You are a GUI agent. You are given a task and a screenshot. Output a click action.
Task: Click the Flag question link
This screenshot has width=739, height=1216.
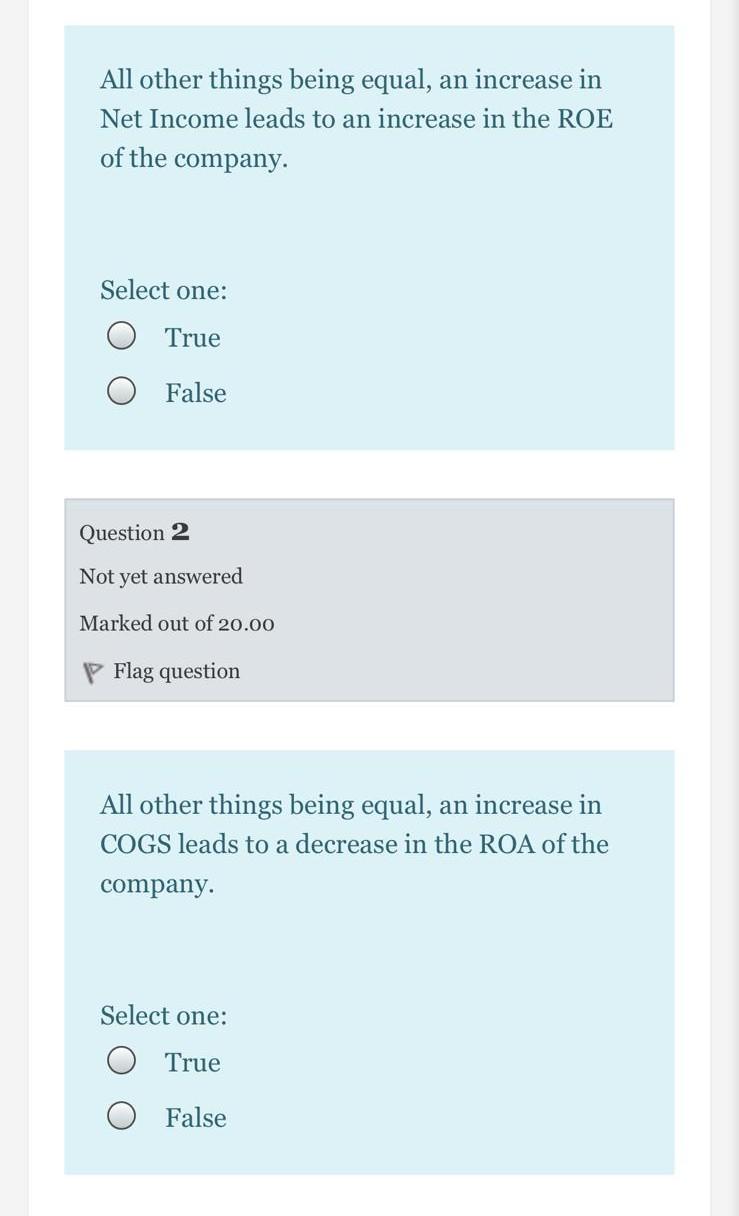(176, 671)
